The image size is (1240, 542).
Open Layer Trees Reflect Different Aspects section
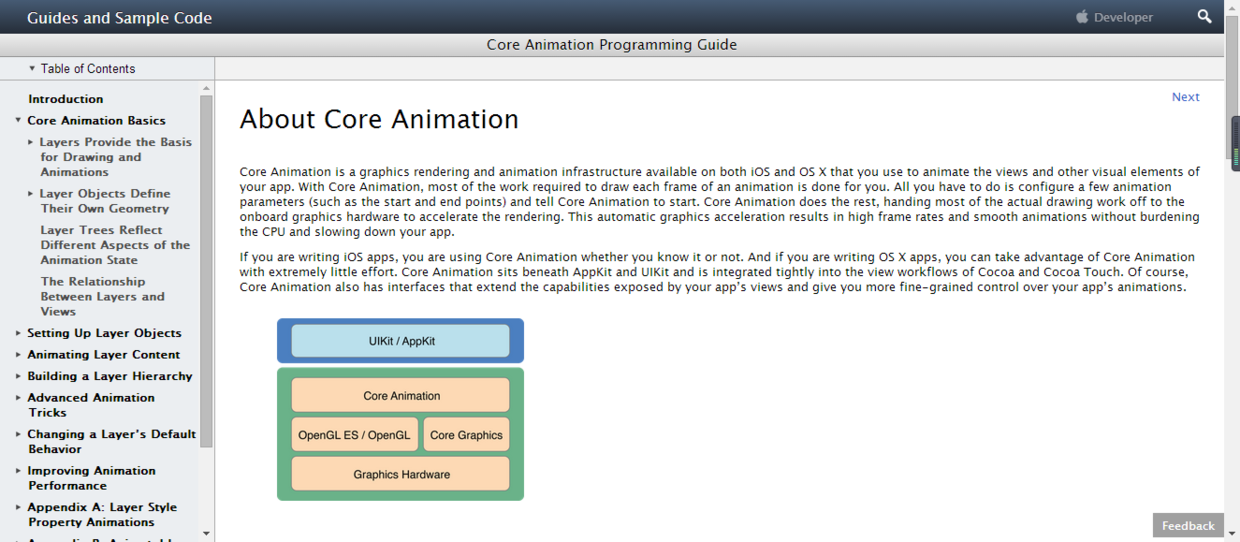coord(114,245)
